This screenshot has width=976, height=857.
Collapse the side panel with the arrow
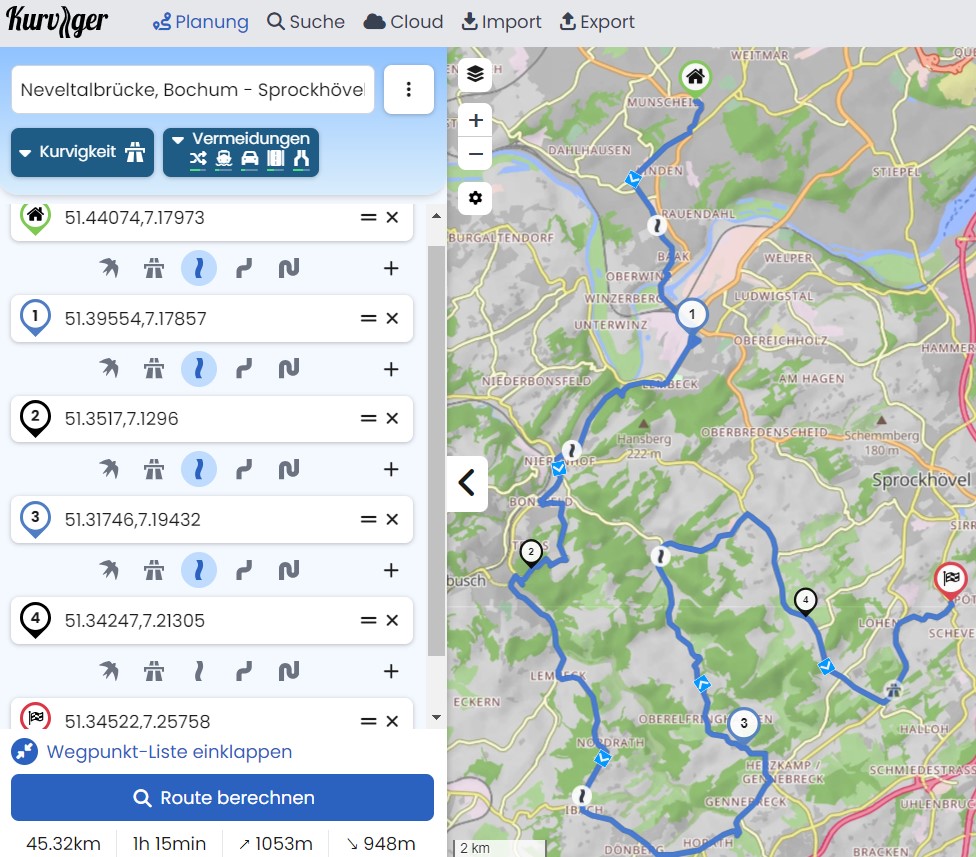466,484
